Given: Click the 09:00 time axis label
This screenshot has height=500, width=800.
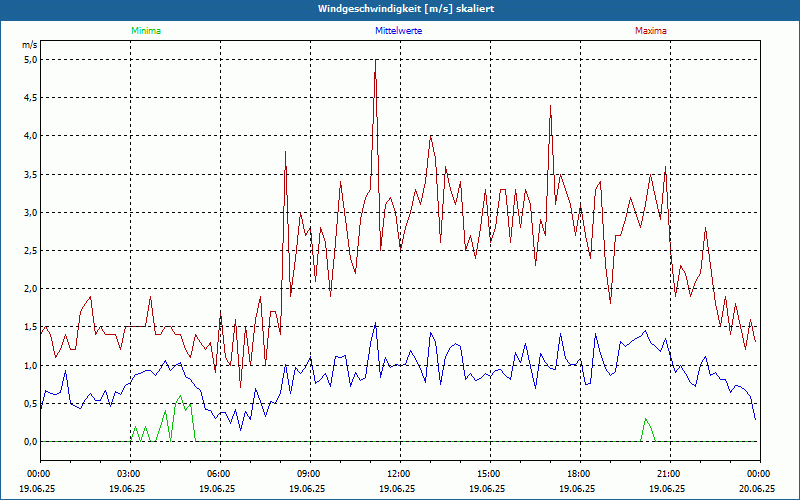Looking at the screenshot, I should 309,474.
